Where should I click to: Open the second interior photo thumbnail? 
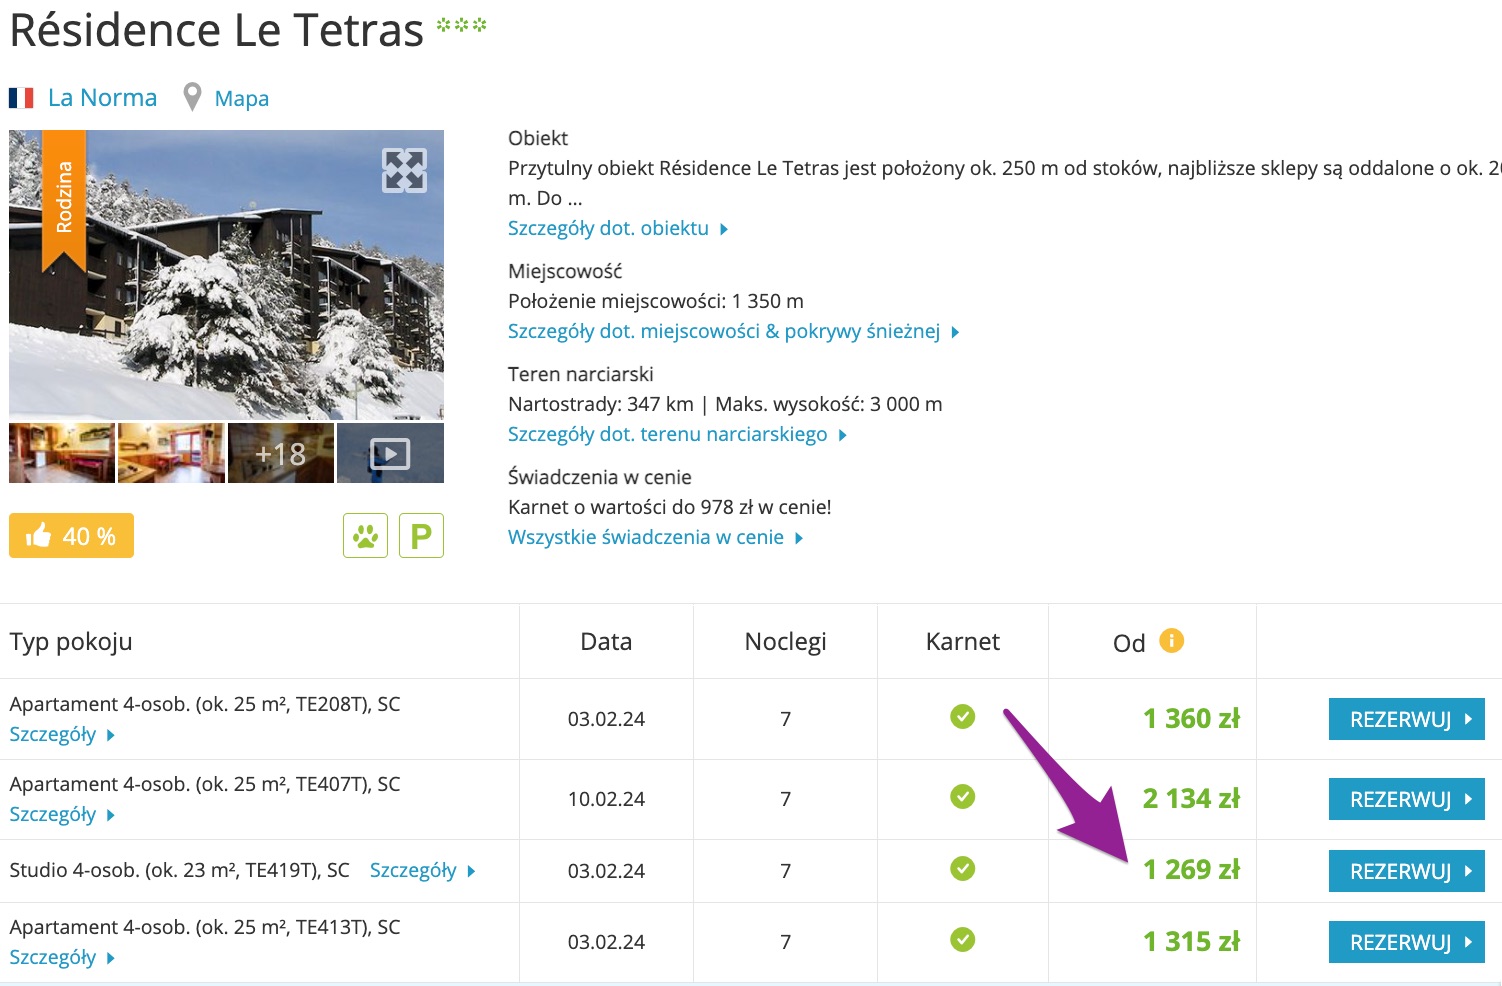[171, 453]
